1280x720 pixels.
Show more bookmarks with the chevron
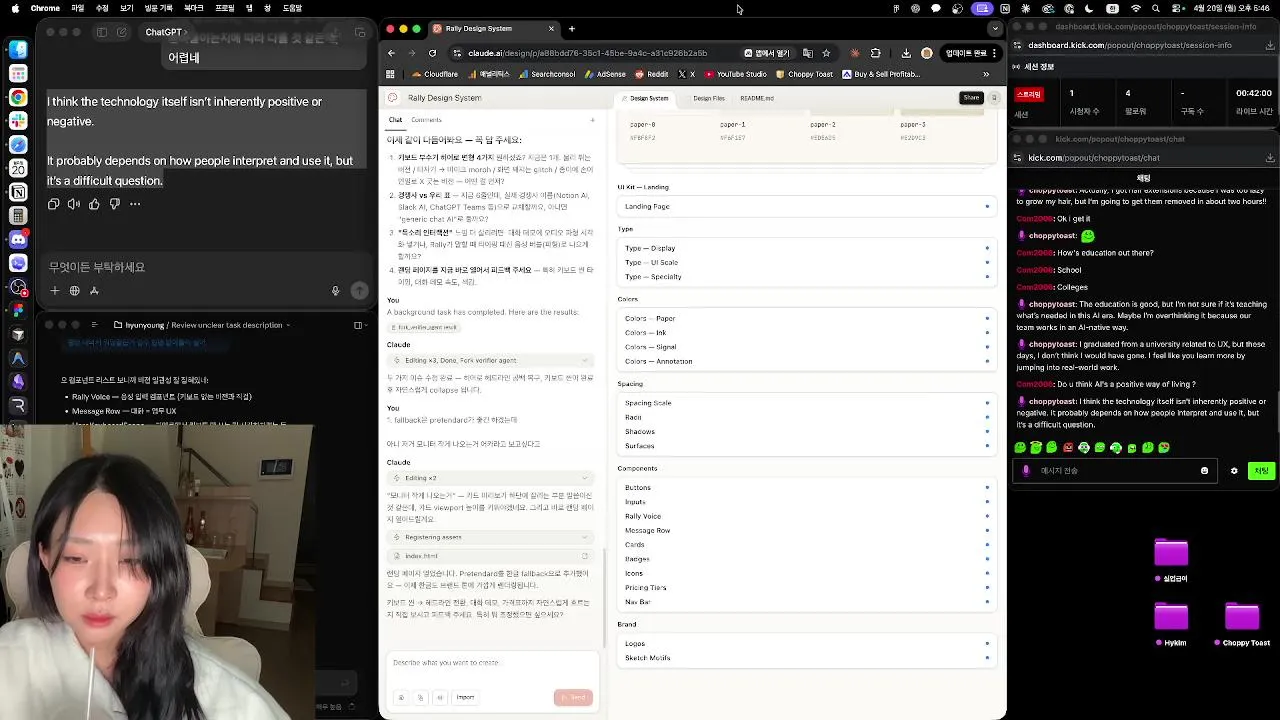coord(986,74)
